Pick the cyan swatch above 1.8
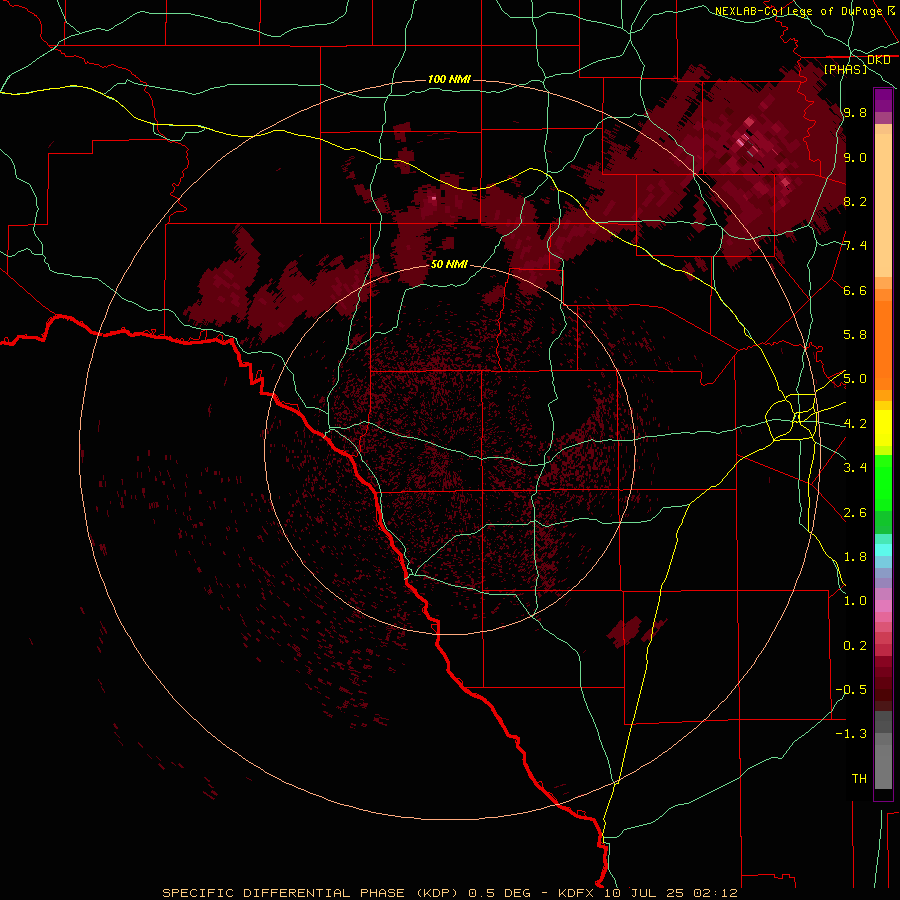The height and width of the screenshot is (900, 900). click(883, 549)
